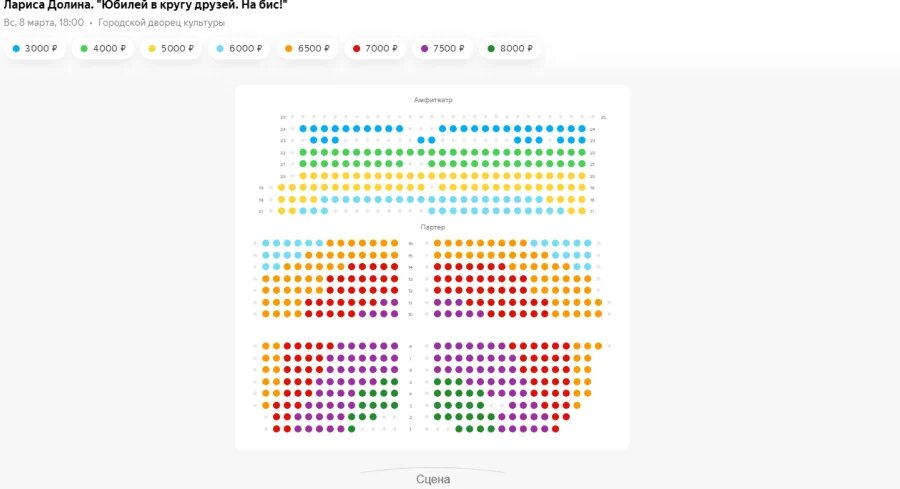This screenshot has height=489, width=900.
Task: Pick rightmost red seat in parterre row 1
Action: (x=555, y=429)
